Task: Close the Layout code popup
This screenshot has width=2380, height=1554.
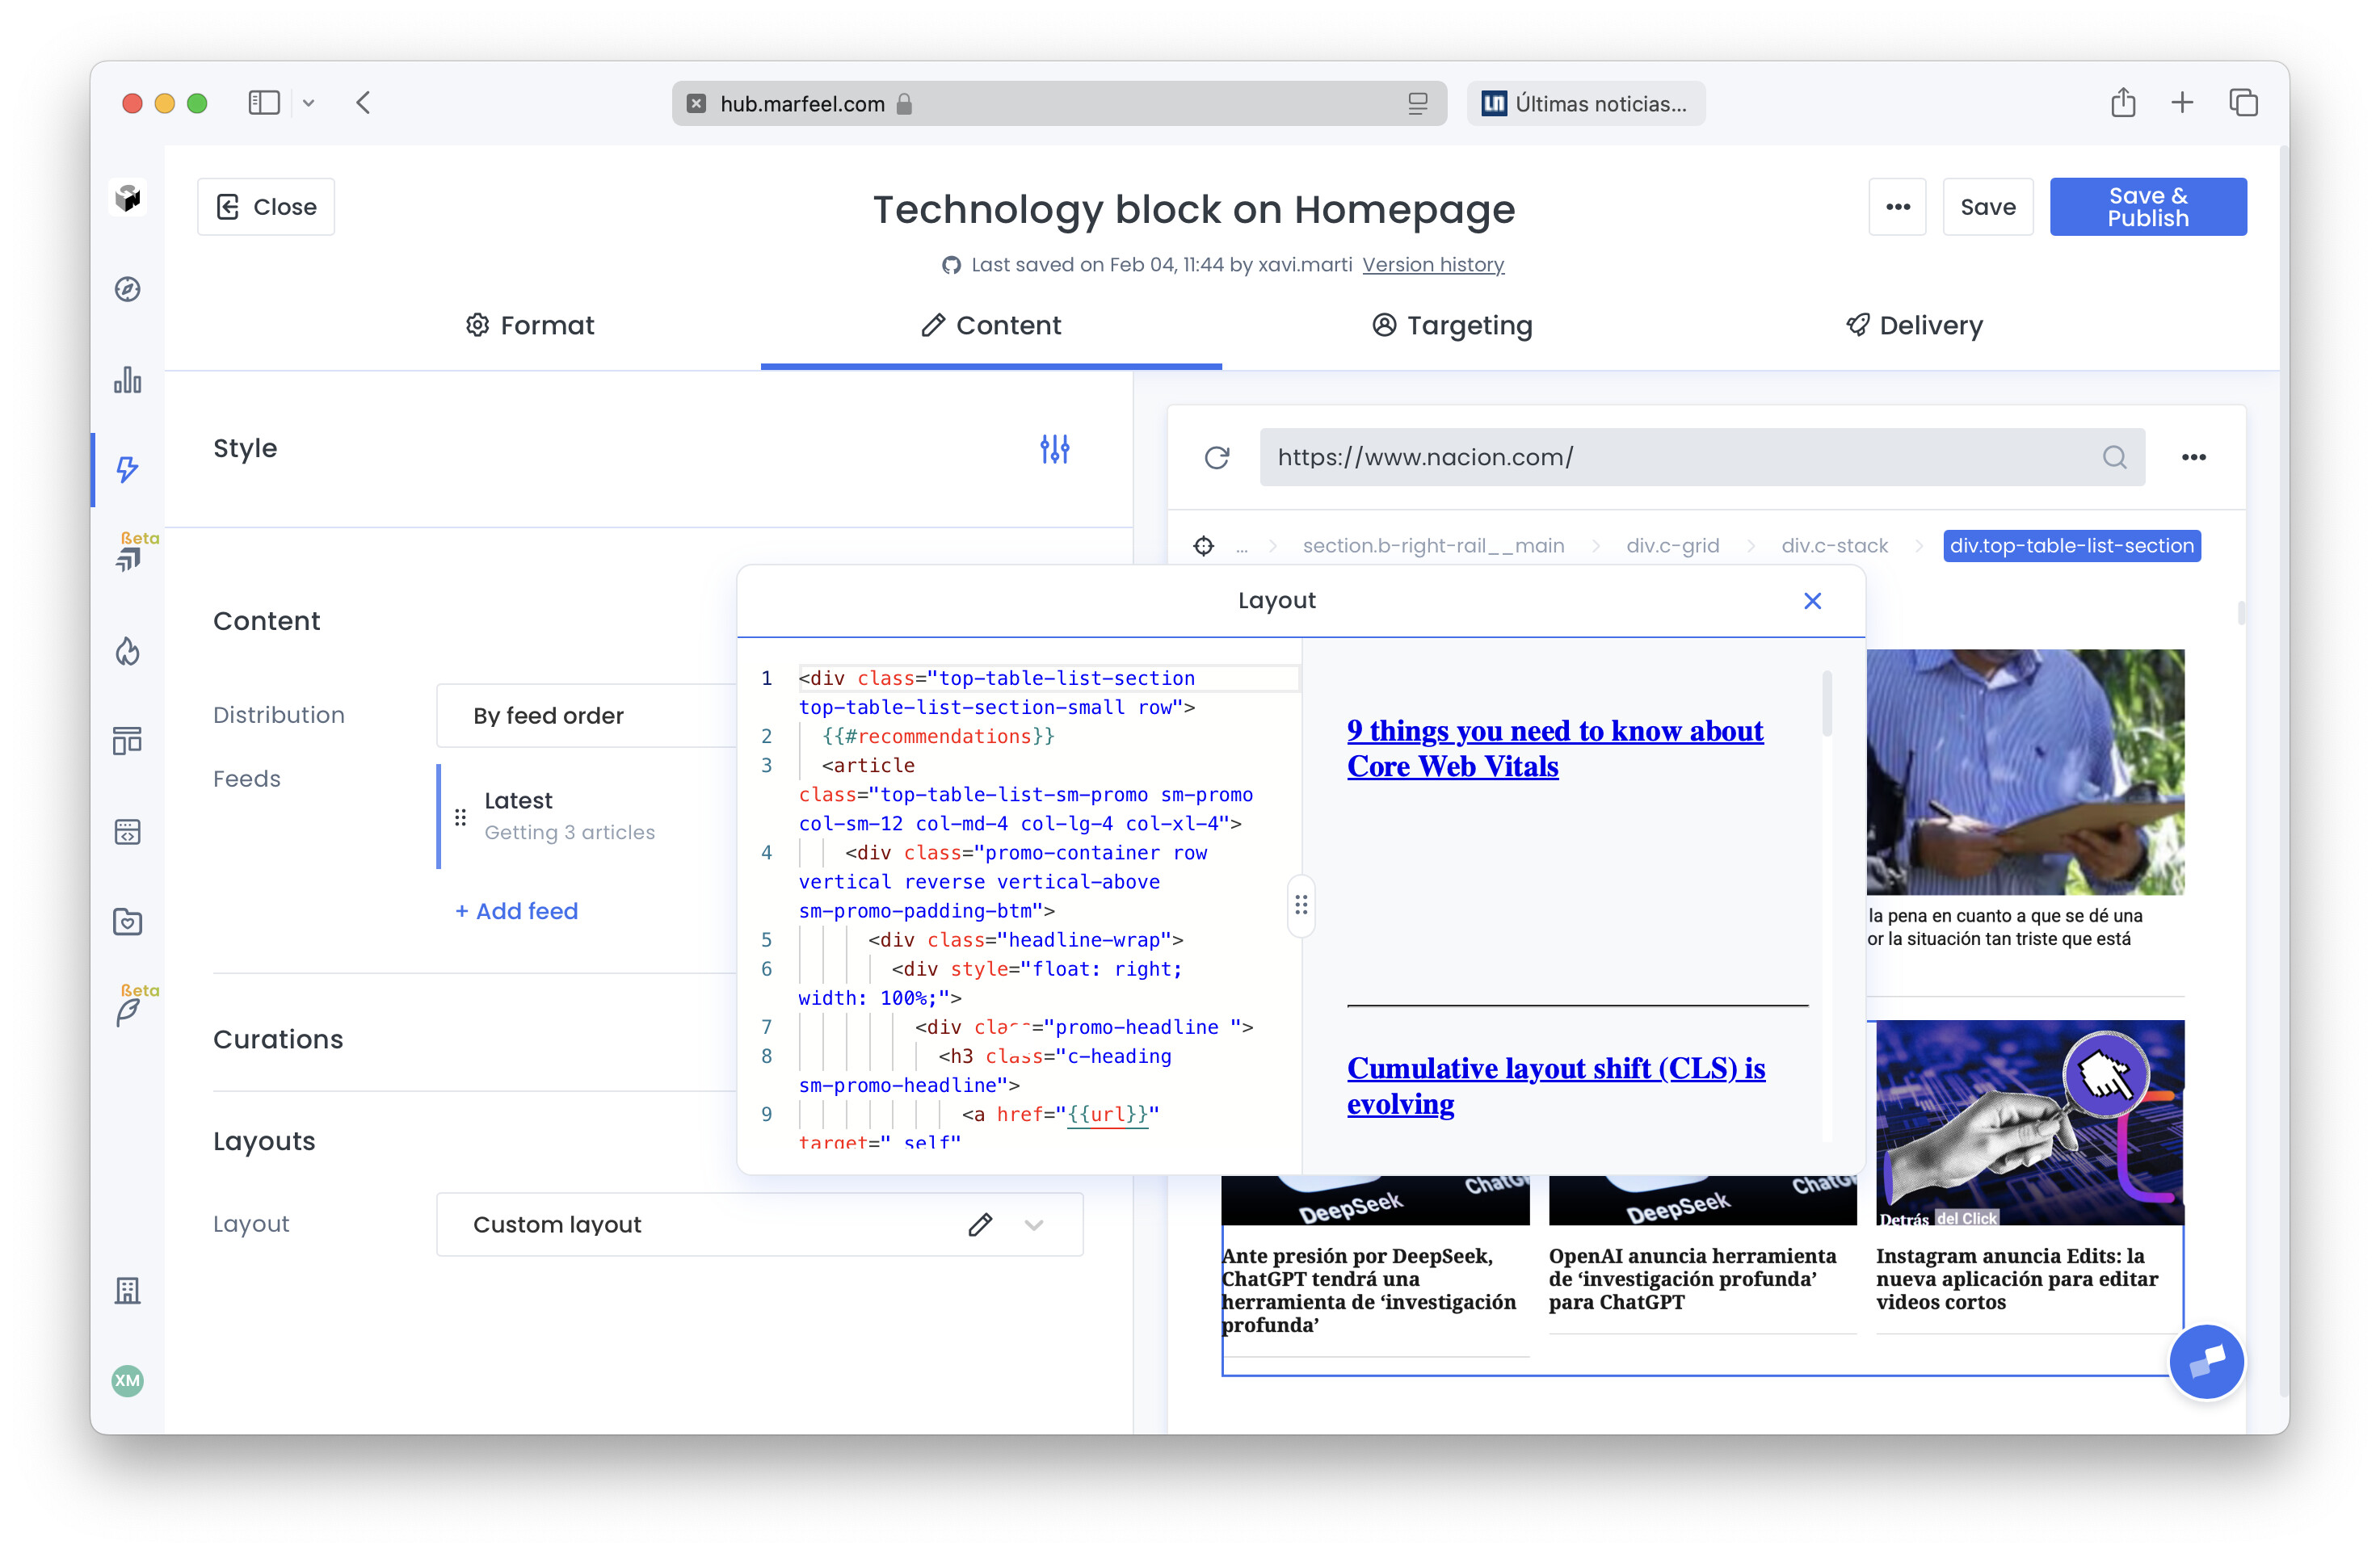Action: pos(1811,601)
